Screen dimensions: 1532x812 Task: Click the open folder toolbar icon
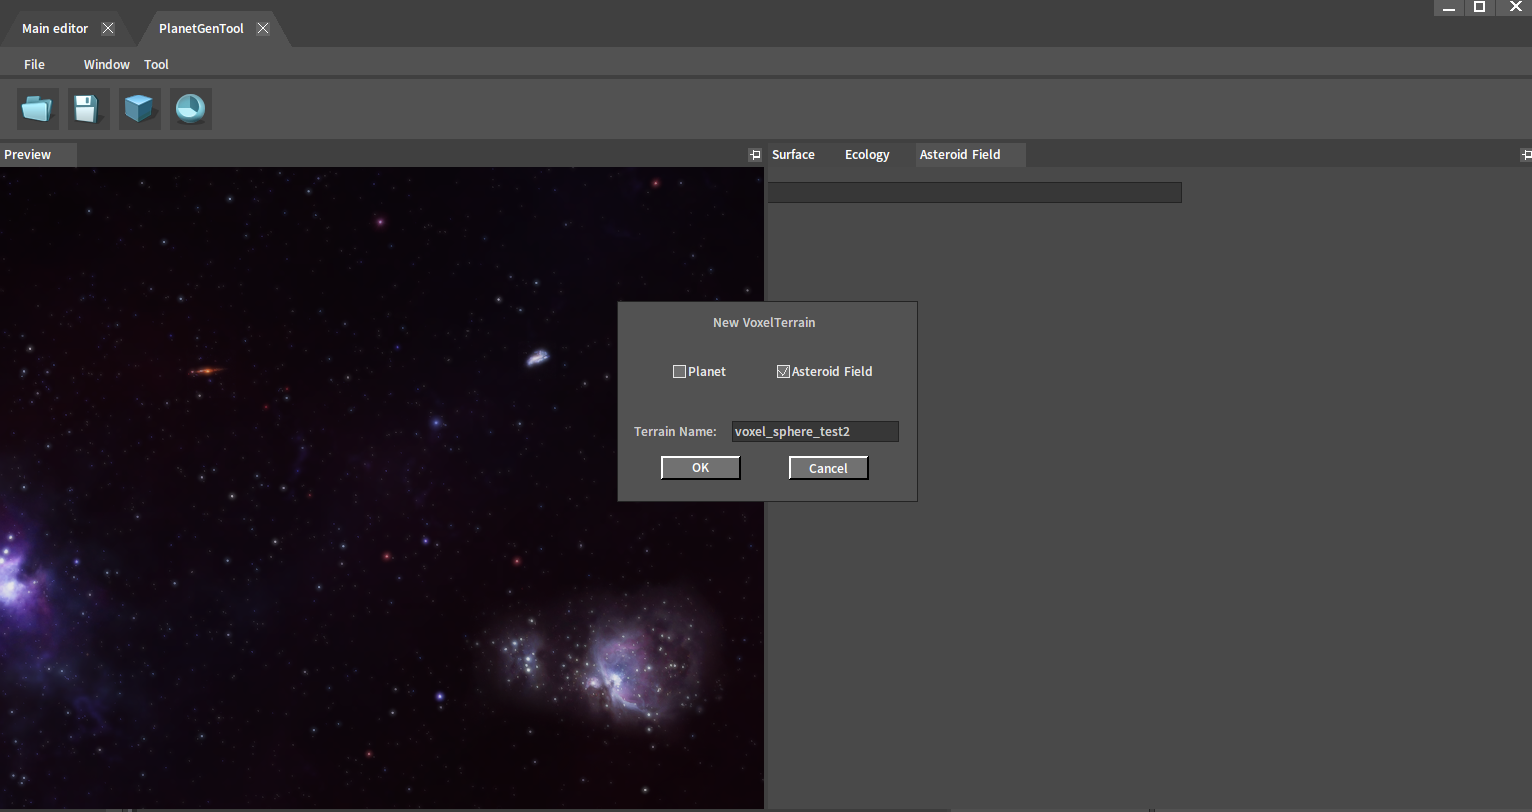38,108
